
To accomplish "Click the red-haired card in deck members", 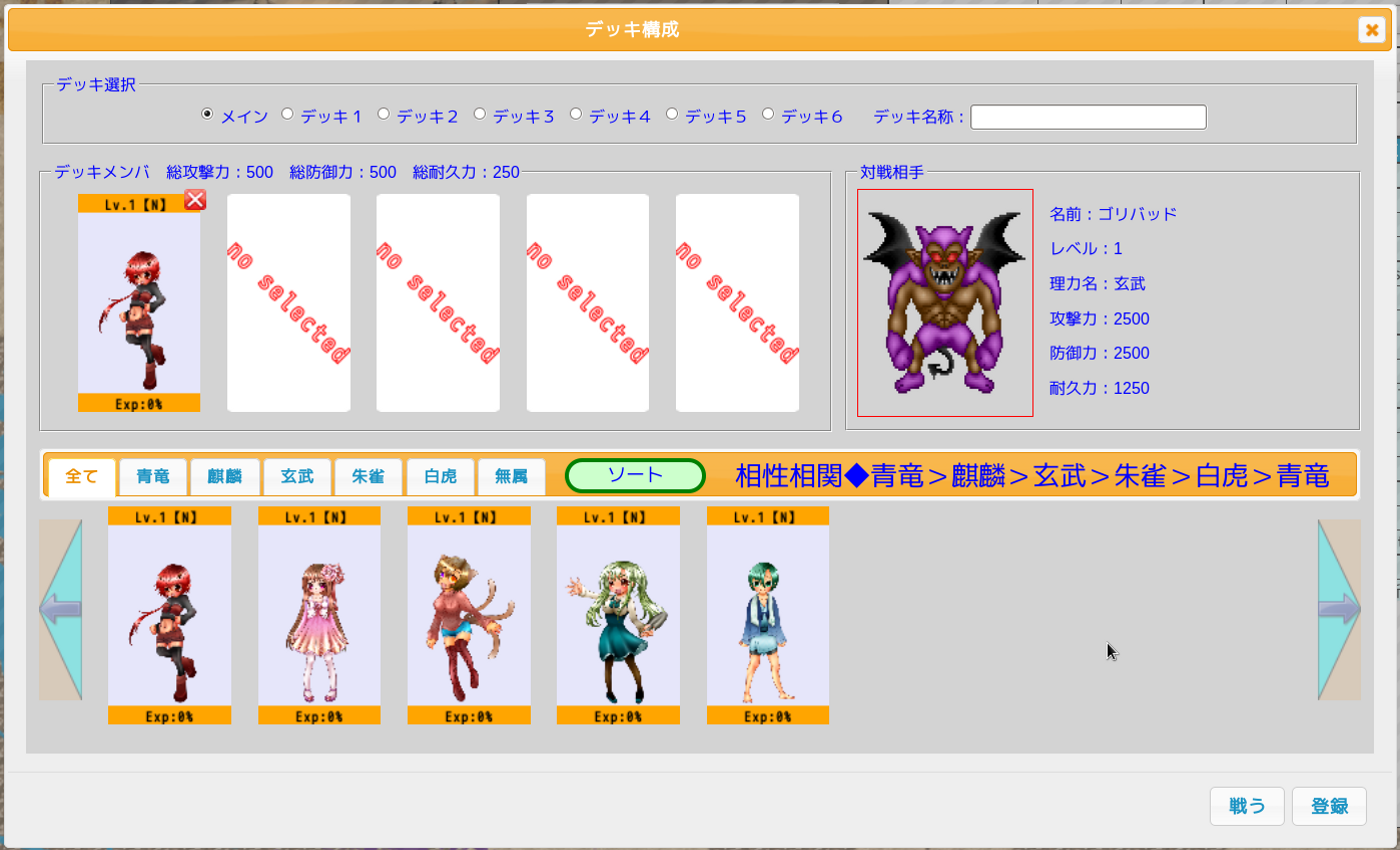I will [x=139, y=303].
